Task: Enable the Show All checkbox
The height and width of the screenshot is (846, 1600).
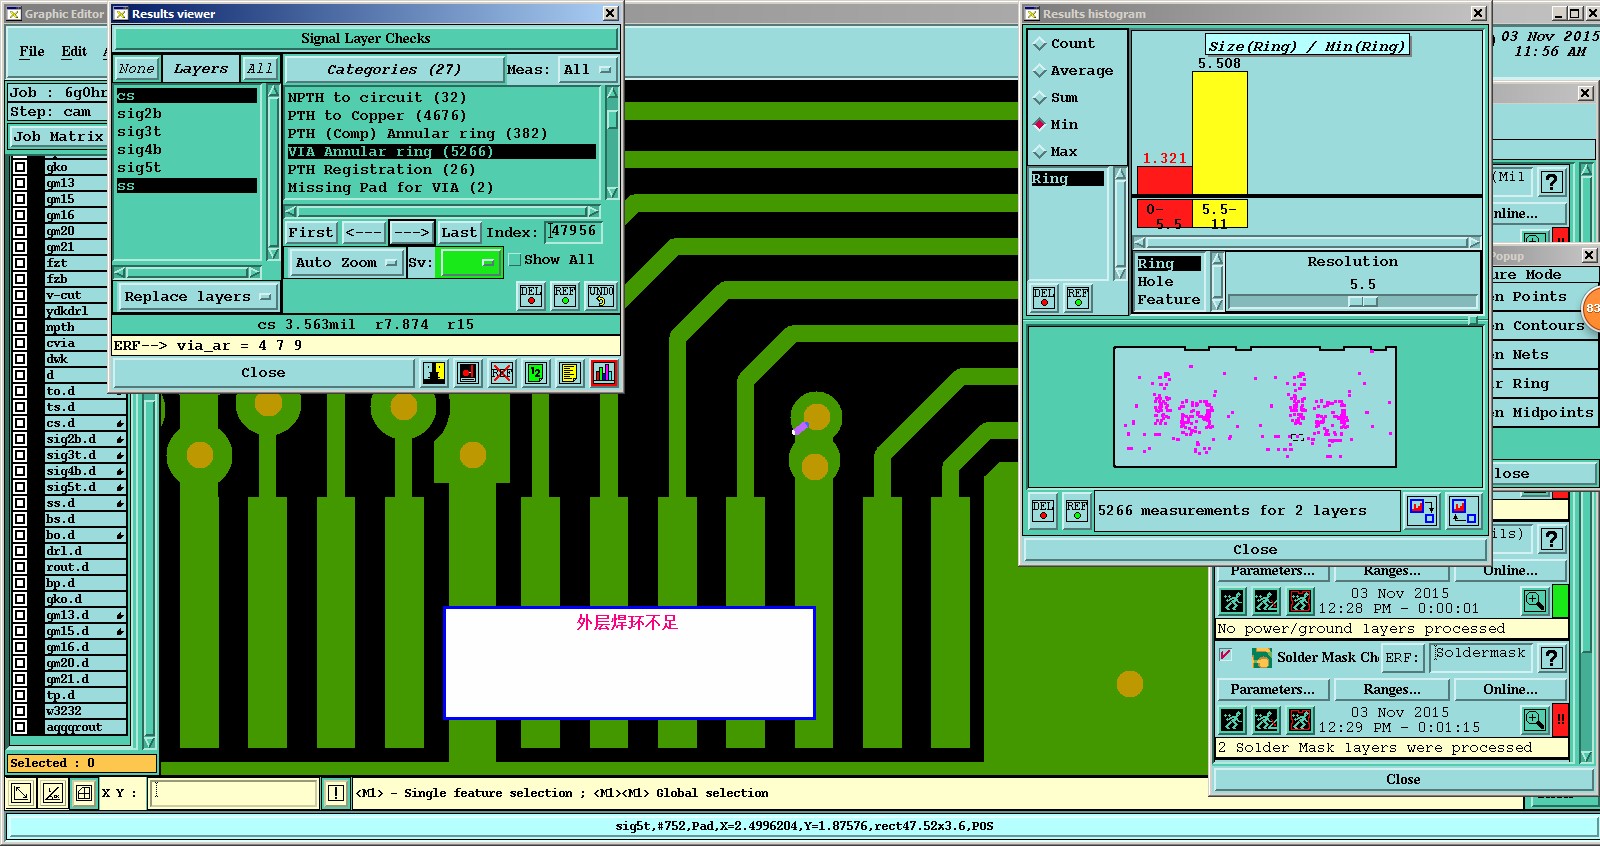Action: [x=515, y=260]
